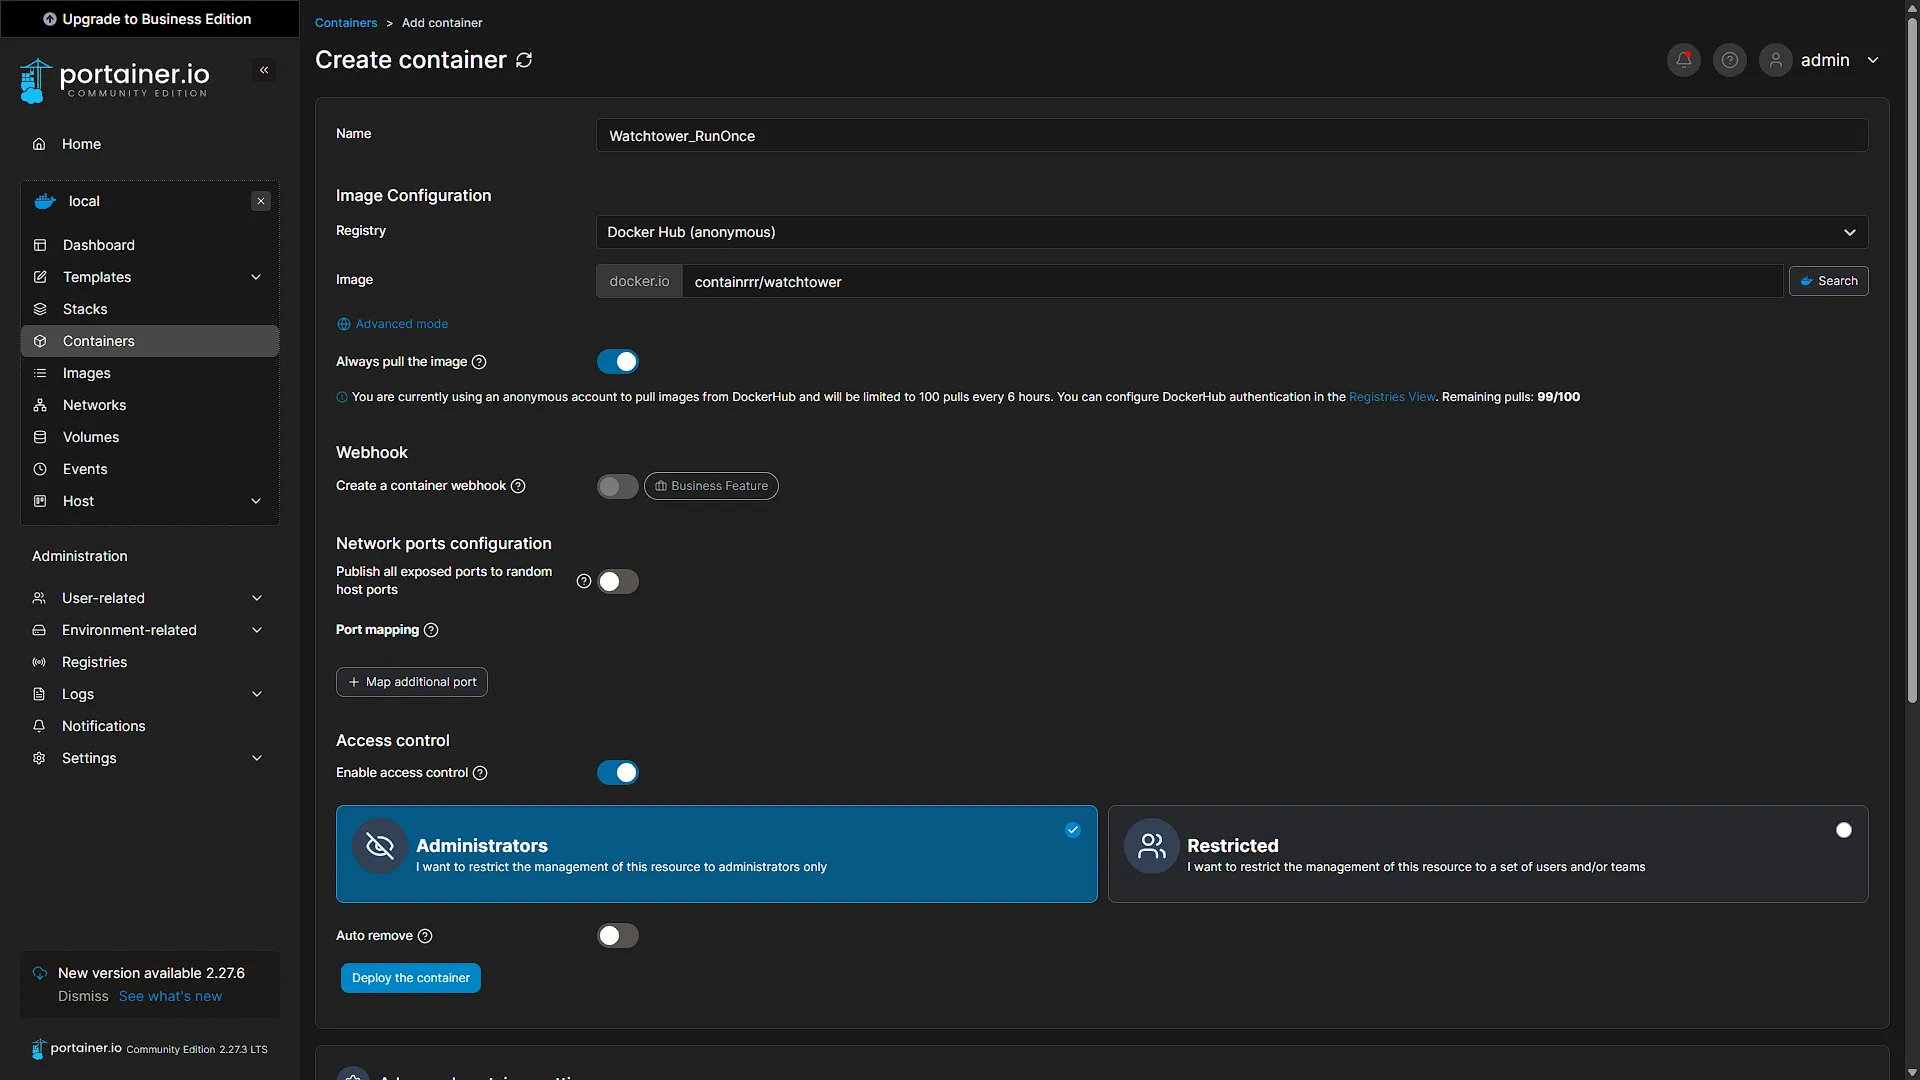The width and height of the screenshot is (1920, 1080).
Task: Click the Search image button
Action: 1829,281
